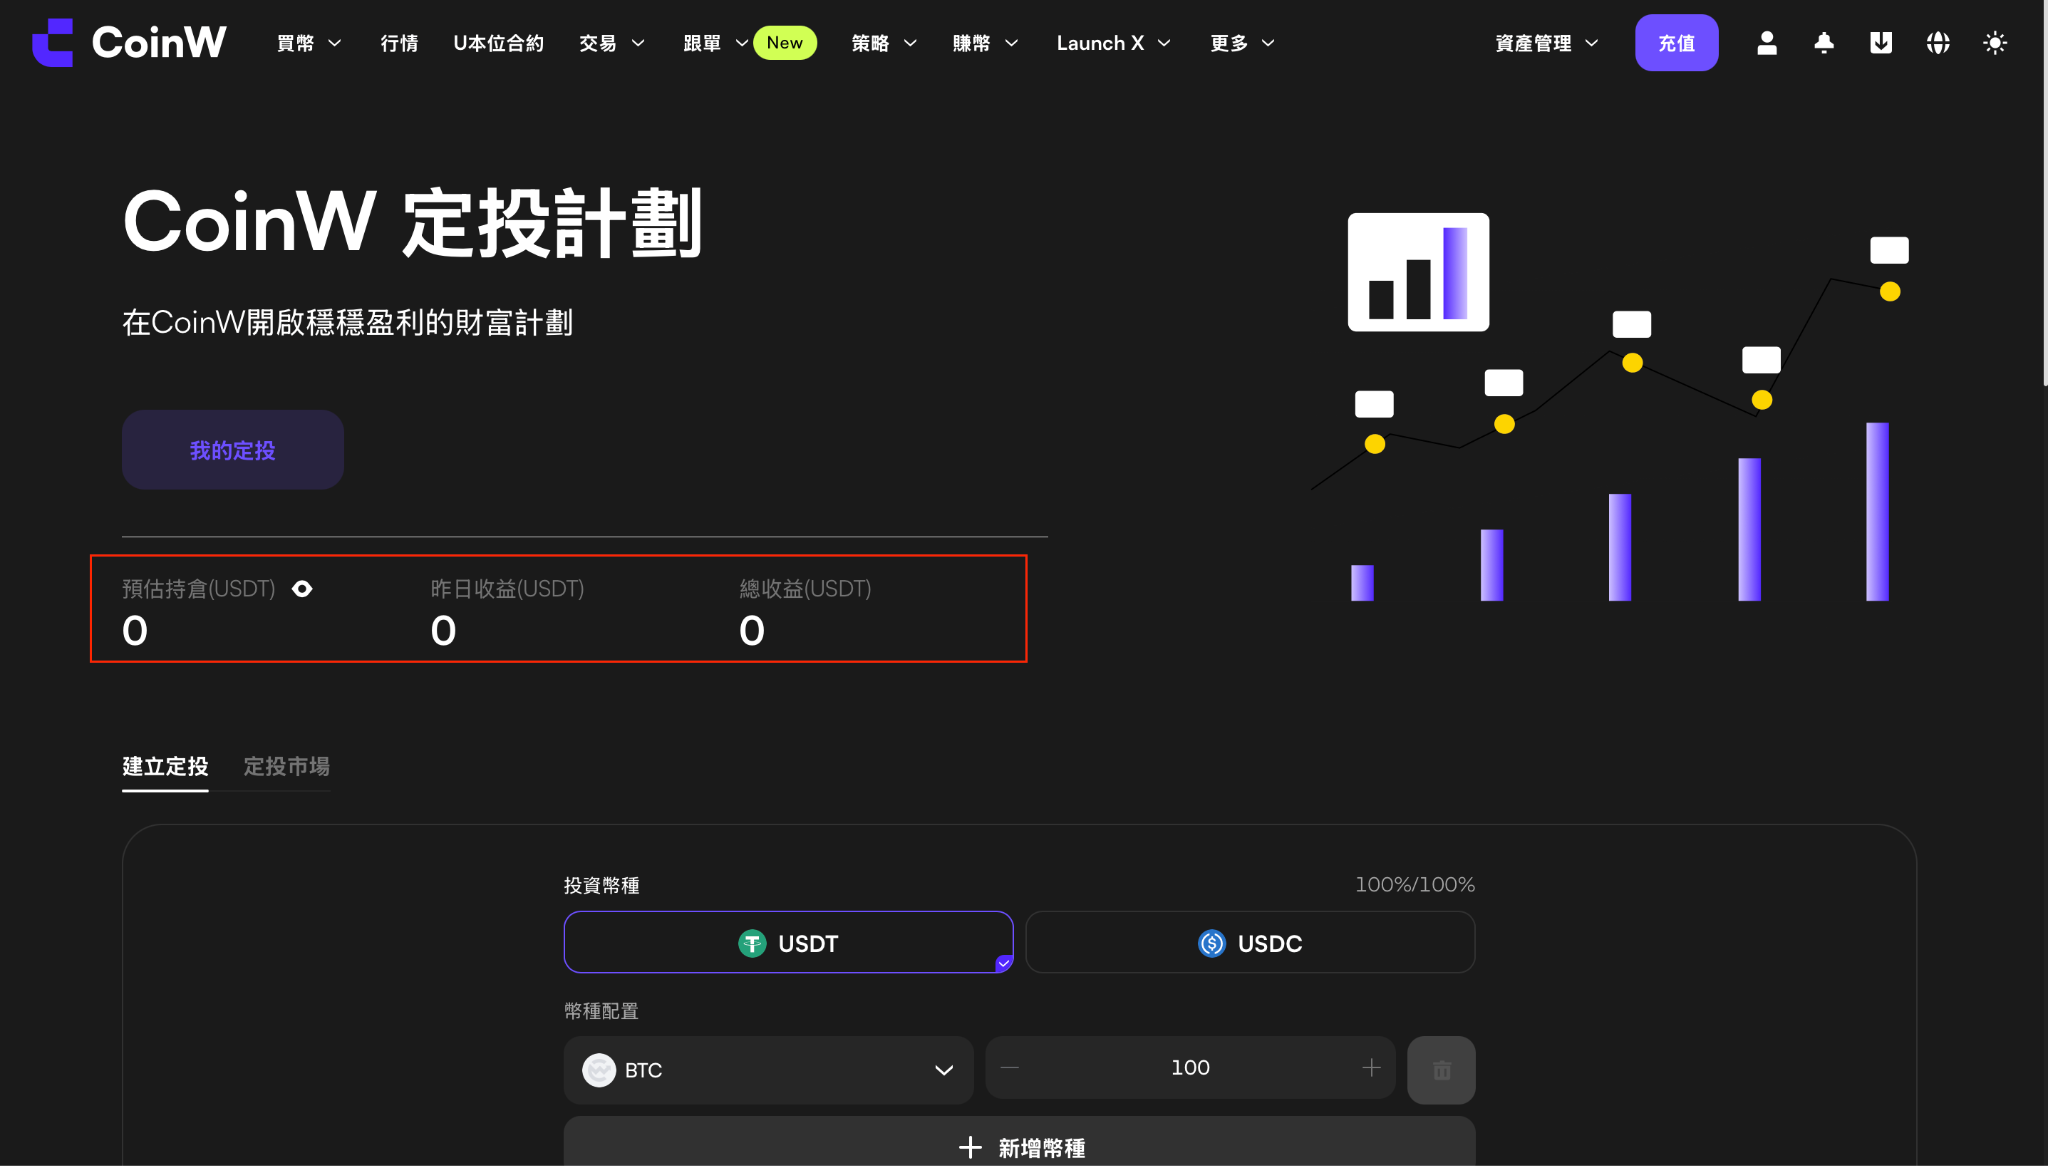Click the page vertical scrollbar
2048x1166 pixels.
coord(2044,193)
